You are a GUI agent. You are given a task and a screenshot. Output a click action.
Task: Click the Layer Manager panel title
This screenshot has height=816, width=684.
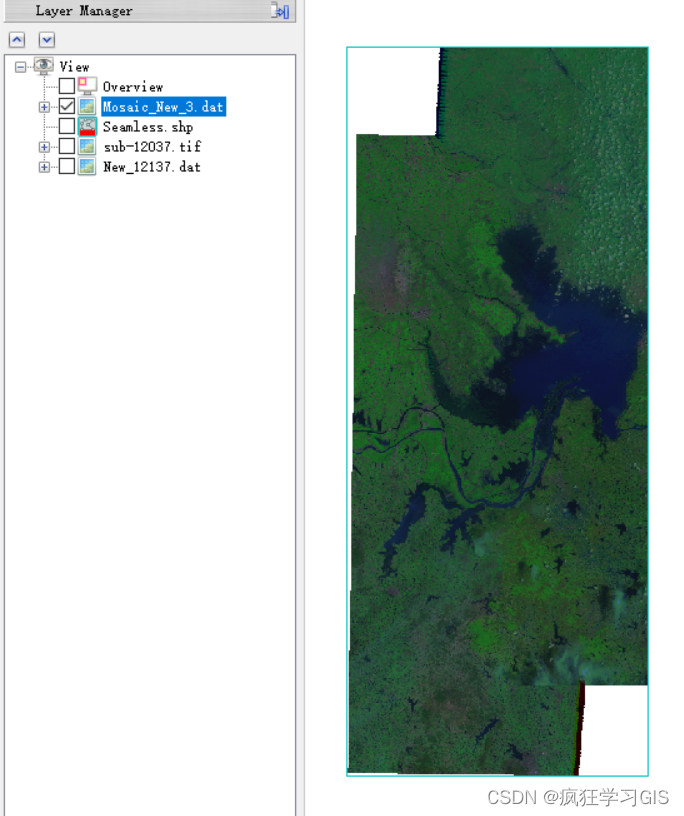click(84, 11)
